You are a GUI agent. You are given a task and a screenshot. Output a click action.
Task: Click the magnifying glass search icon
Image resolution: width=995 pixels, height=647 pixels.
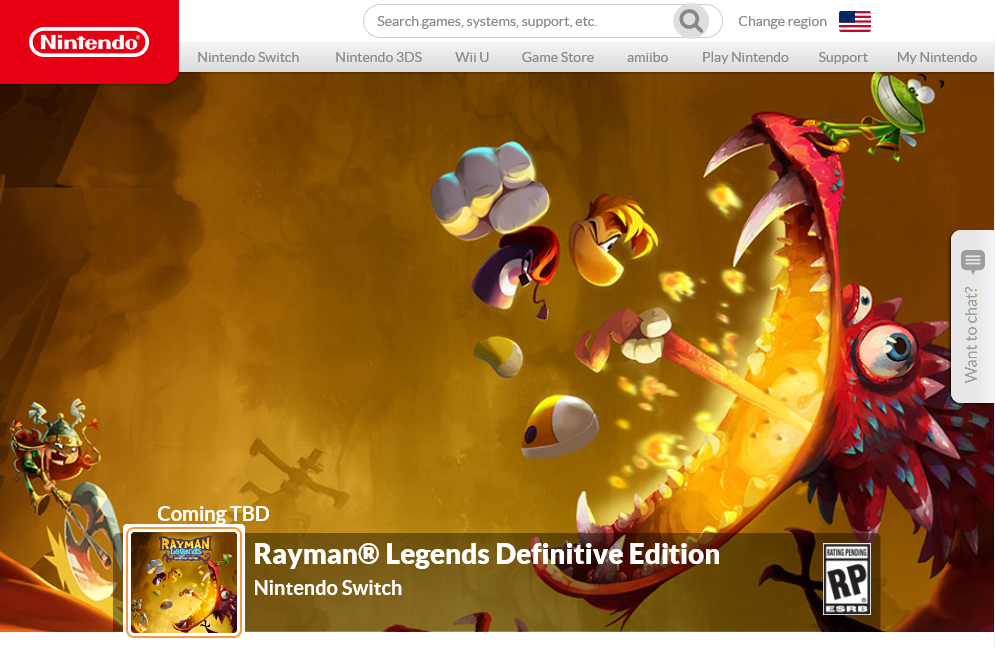(691, 22)
